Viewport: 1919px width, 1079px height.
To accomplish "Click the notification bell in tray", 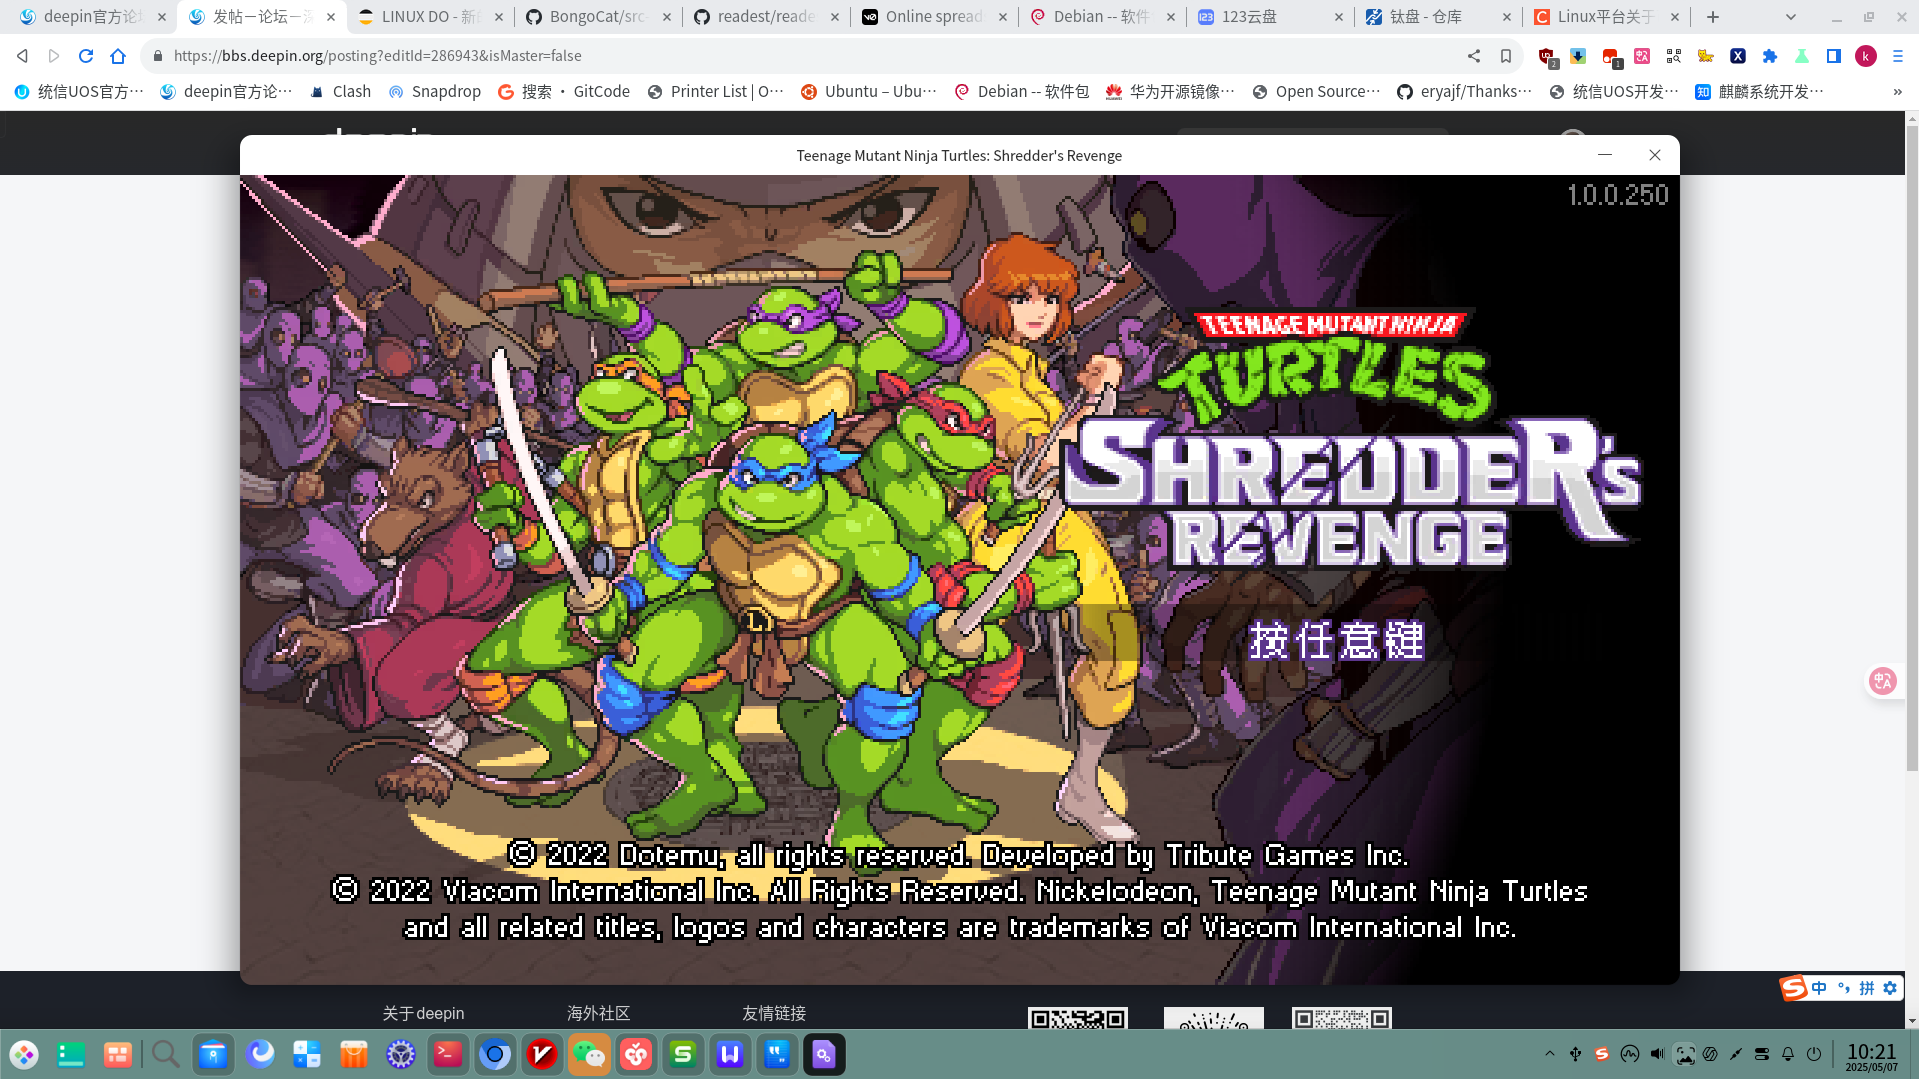I will coord(1788,1054).
